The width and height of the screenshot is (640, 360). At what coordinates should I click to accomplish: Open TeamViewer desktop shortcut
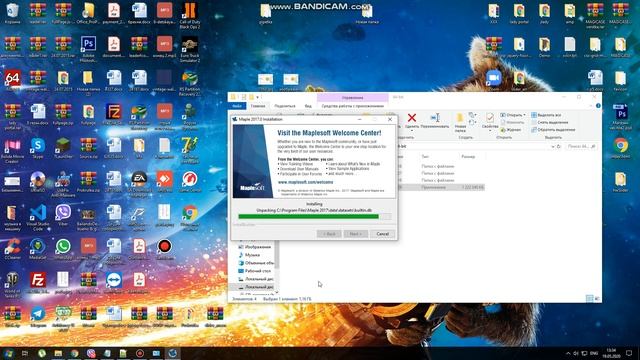(x=113, y=283)
